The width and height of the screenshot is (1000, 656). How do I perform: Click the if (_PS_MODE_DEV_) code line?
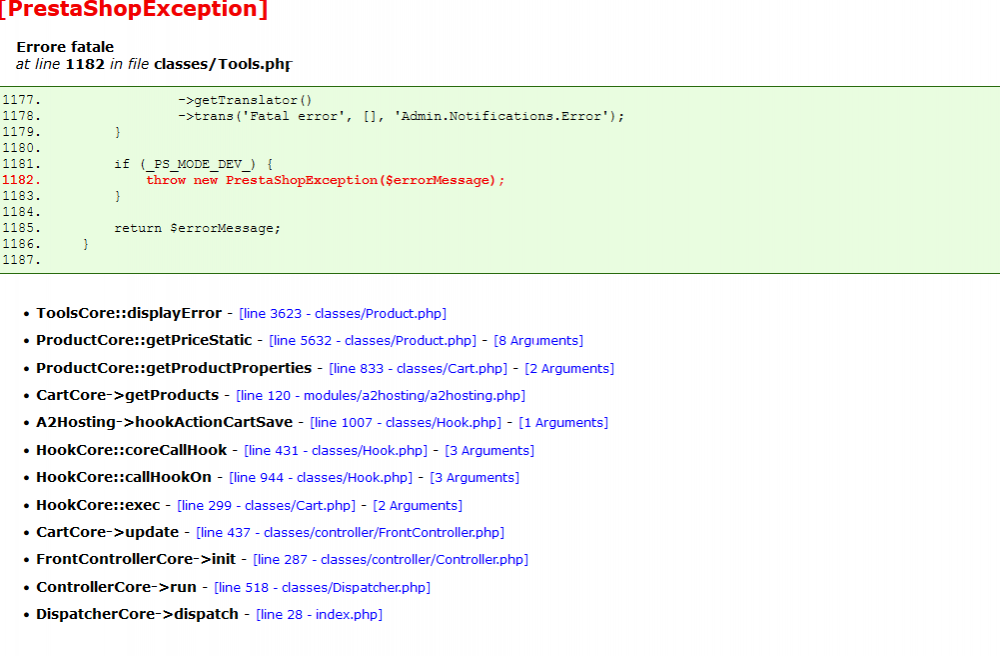(x=194, y=164)
